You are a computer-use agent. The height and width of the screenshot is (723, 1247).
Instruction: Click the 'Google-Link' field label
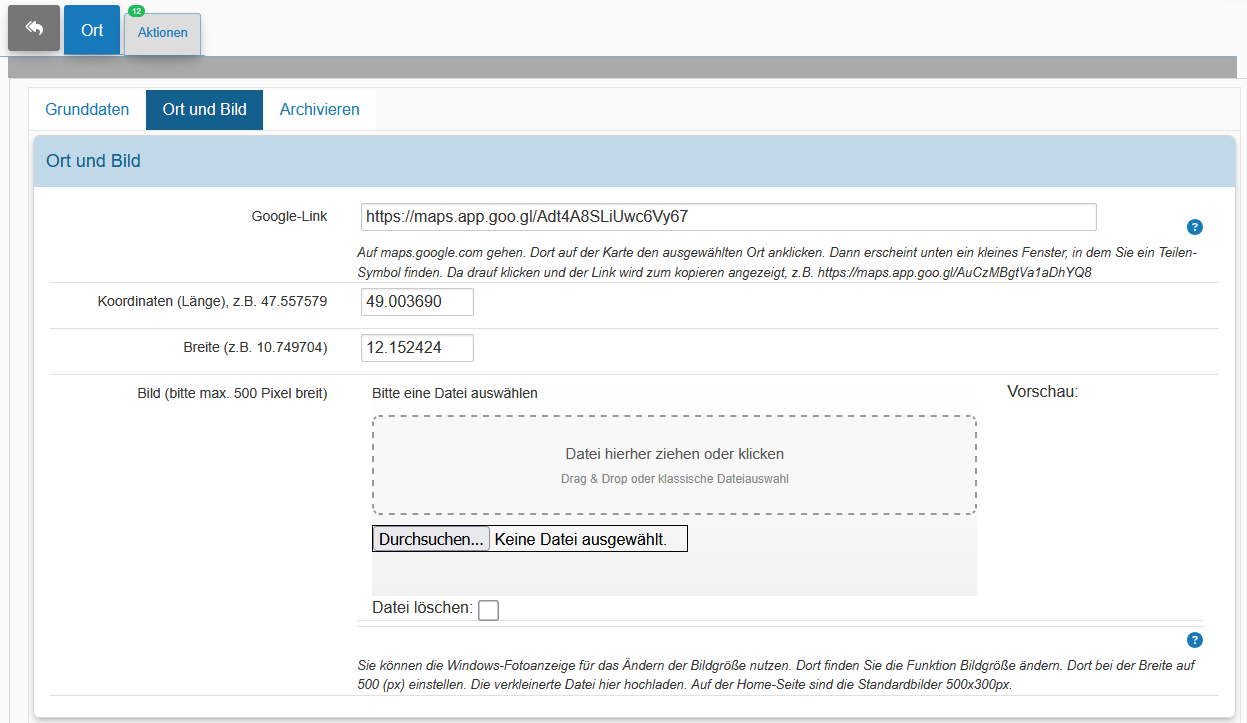[x=289, y=217]
